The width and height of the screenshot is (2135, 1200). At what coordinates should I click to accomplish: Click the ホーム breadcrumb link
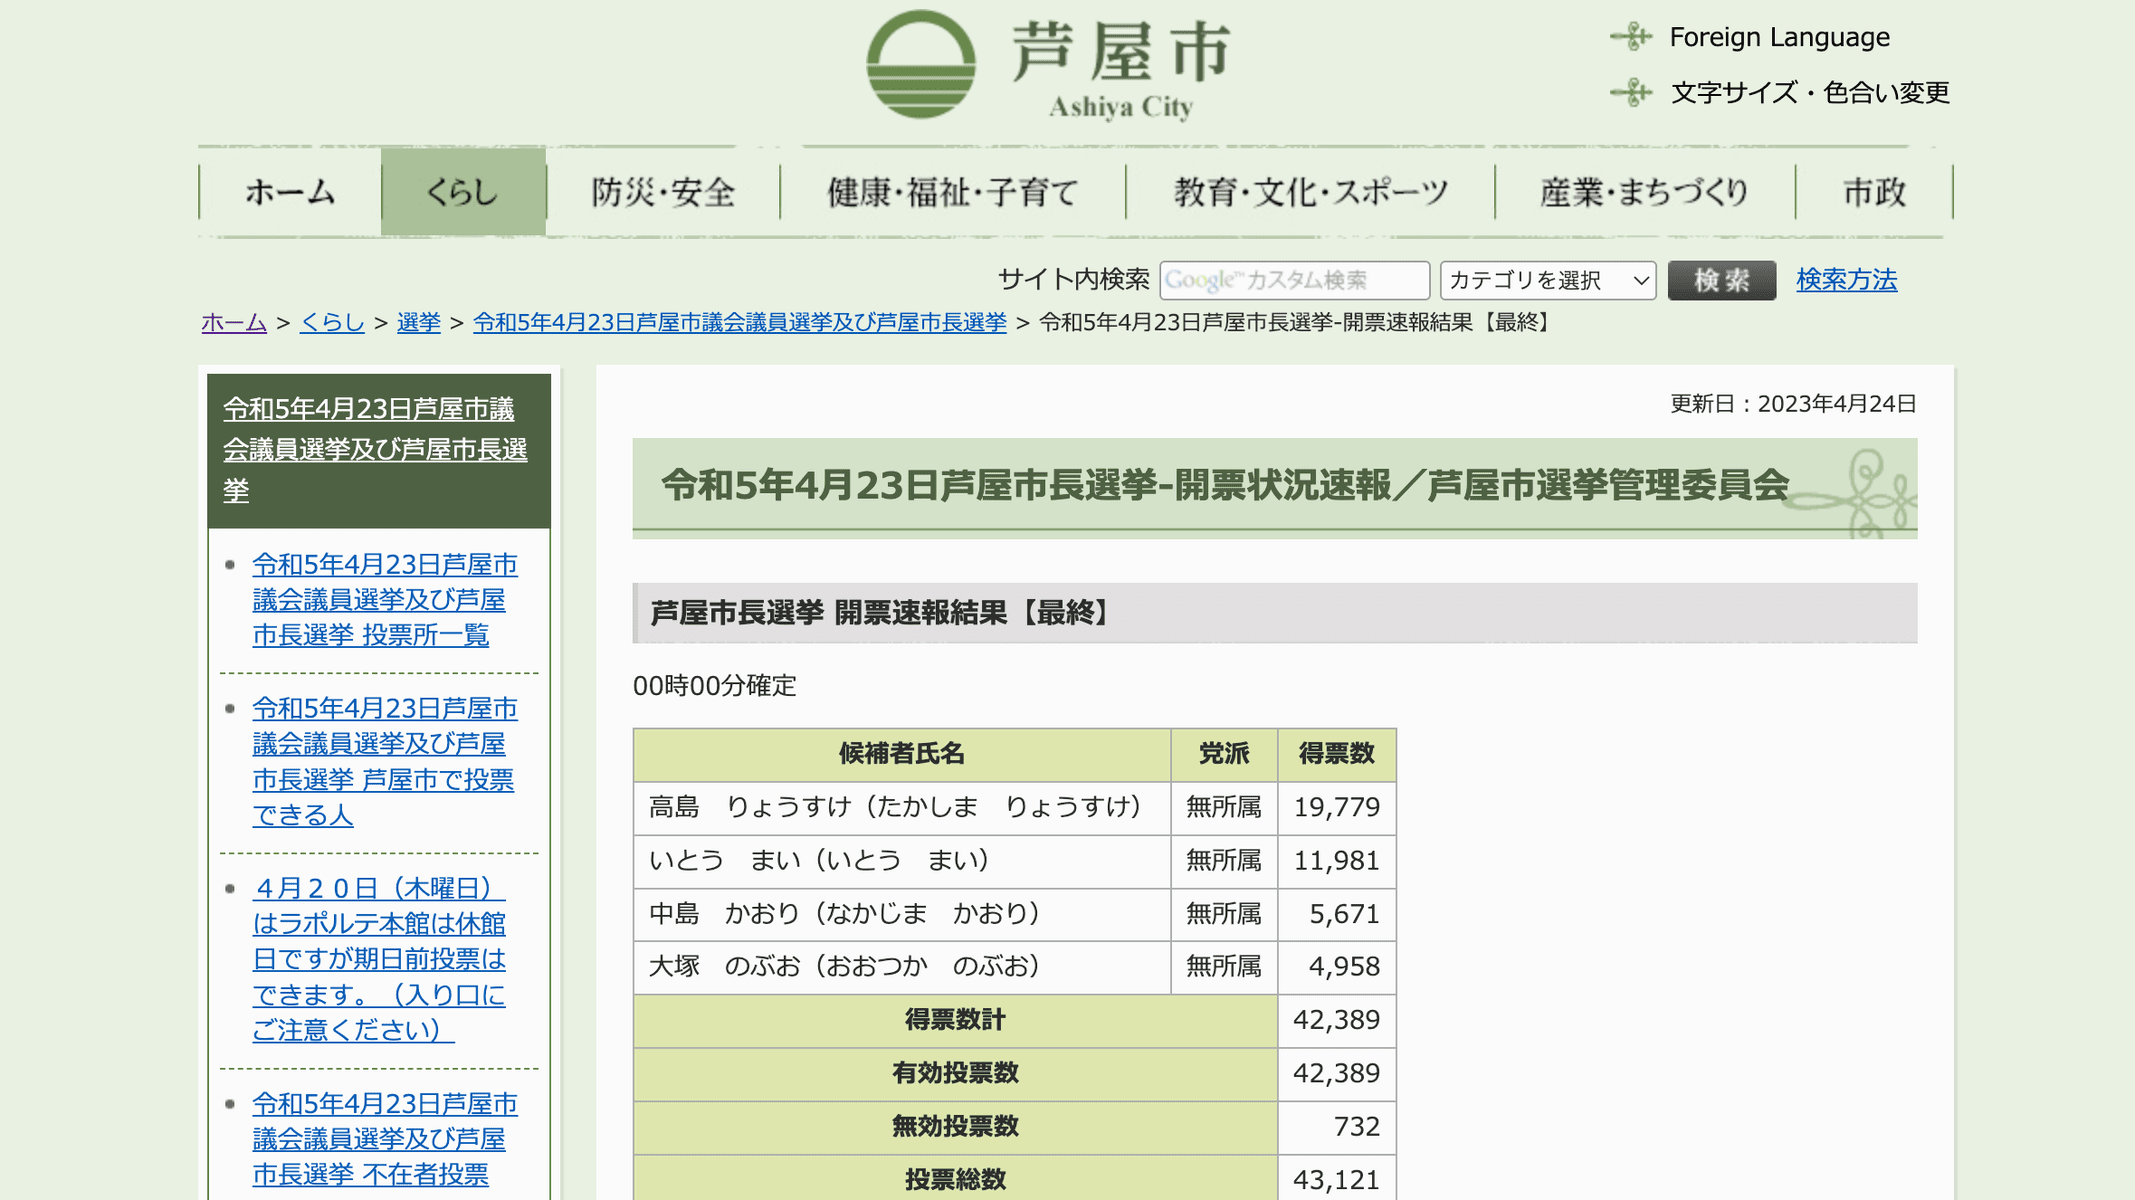[x=233, y=323]
